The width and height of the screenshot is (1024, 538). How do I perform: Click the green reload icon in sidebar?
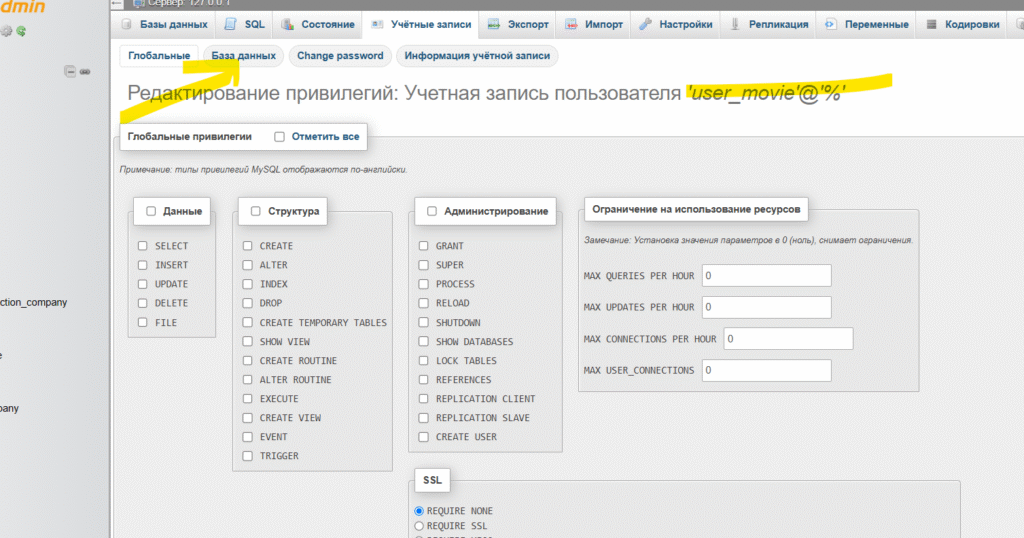pyautogui.click(x=21, y=31)
